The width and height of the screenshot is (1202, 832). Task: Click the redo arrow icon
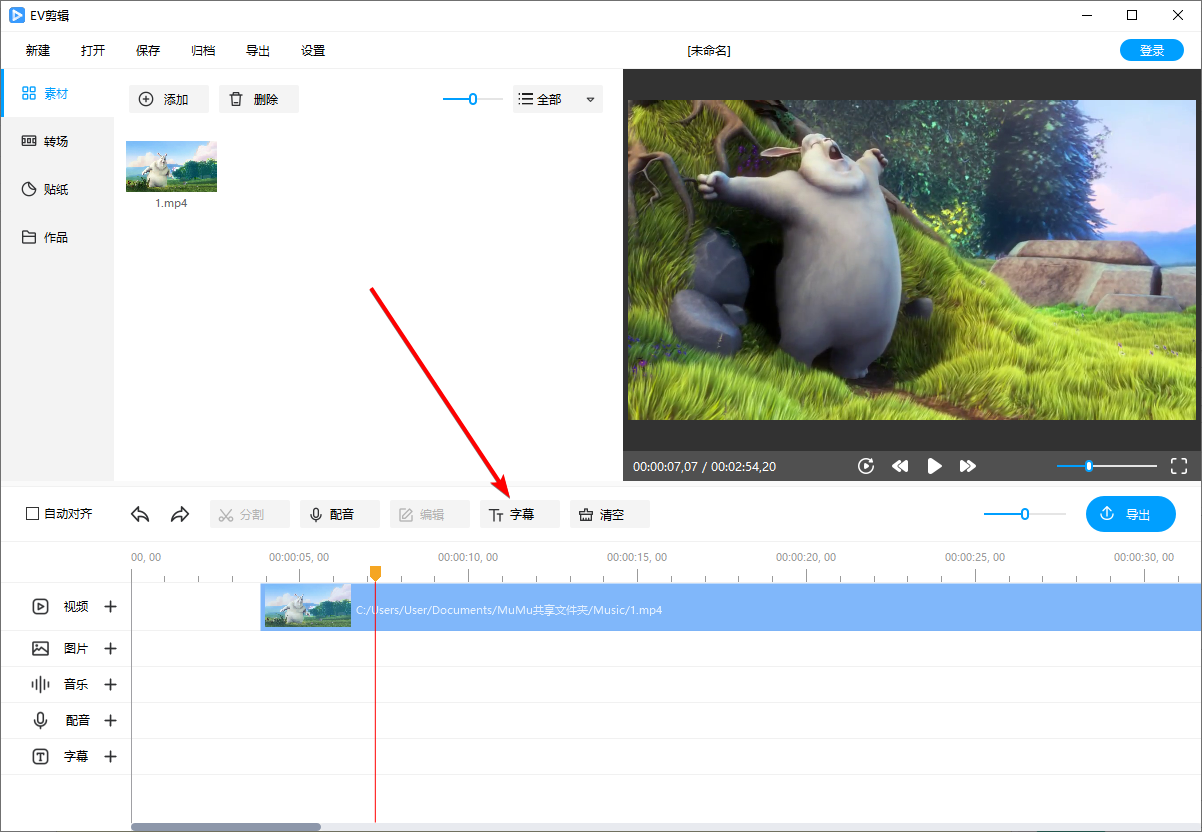180,514
